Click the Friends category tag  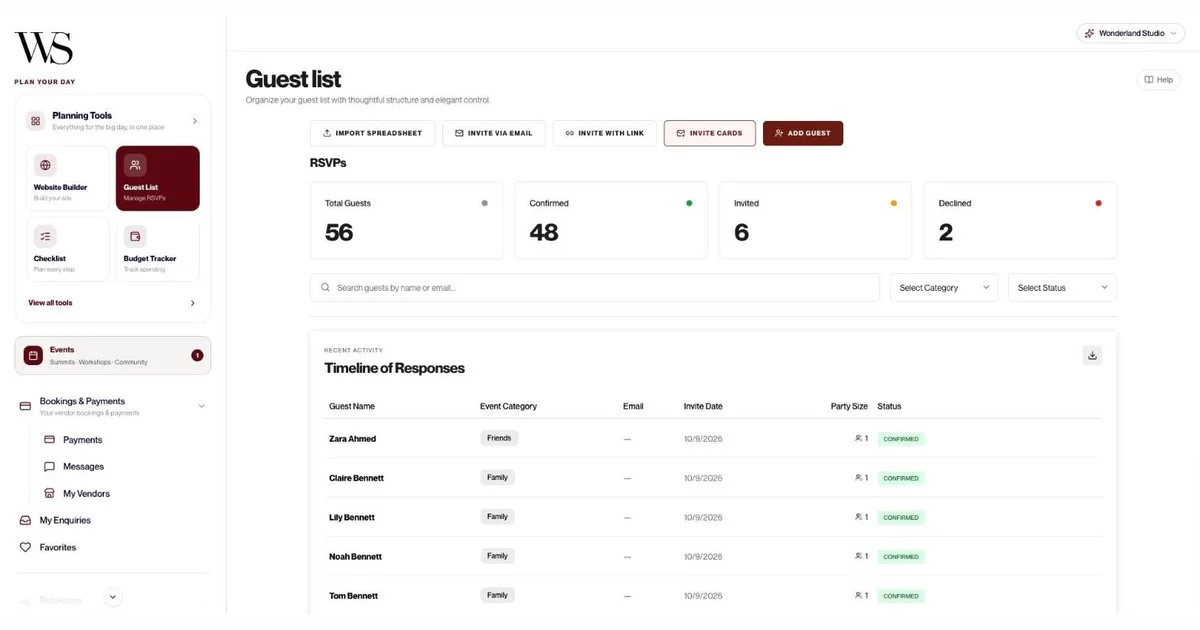(x=499, y=438)
